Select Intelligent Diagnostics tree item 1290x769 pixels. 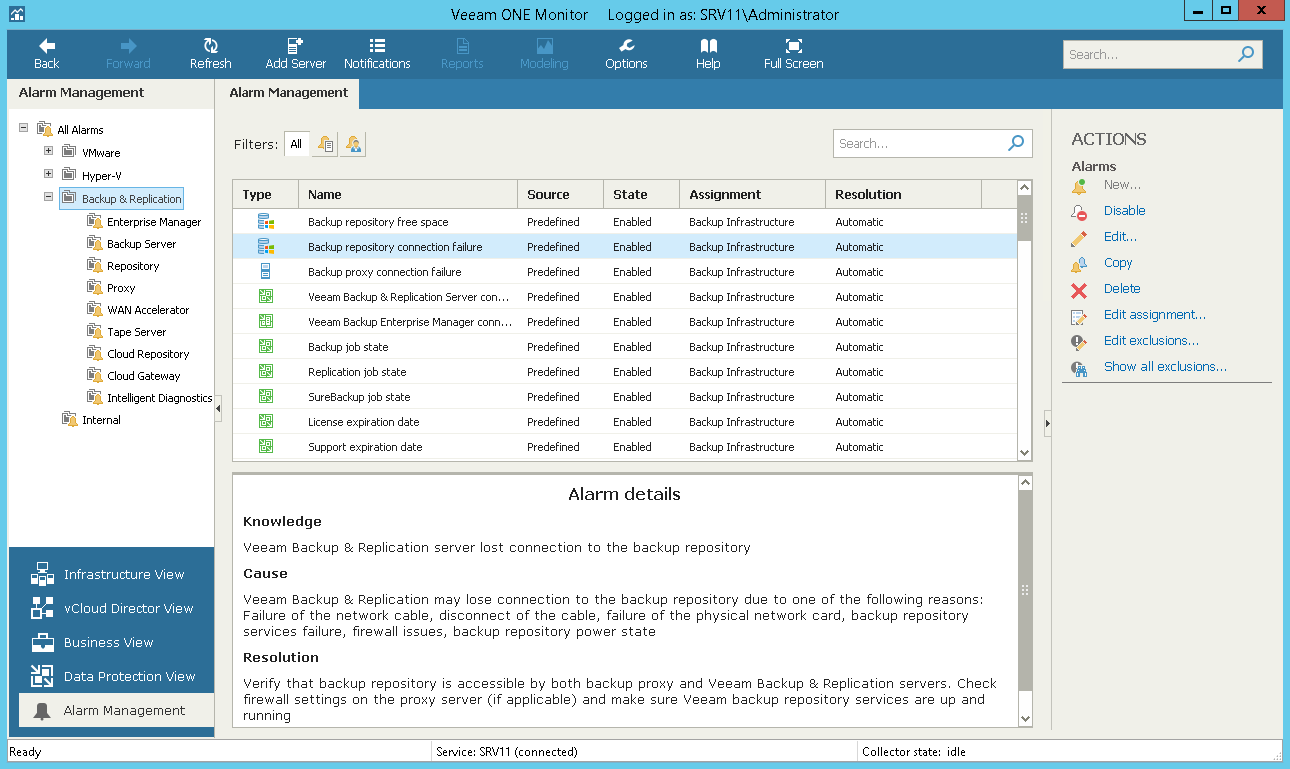click(159, 398)
